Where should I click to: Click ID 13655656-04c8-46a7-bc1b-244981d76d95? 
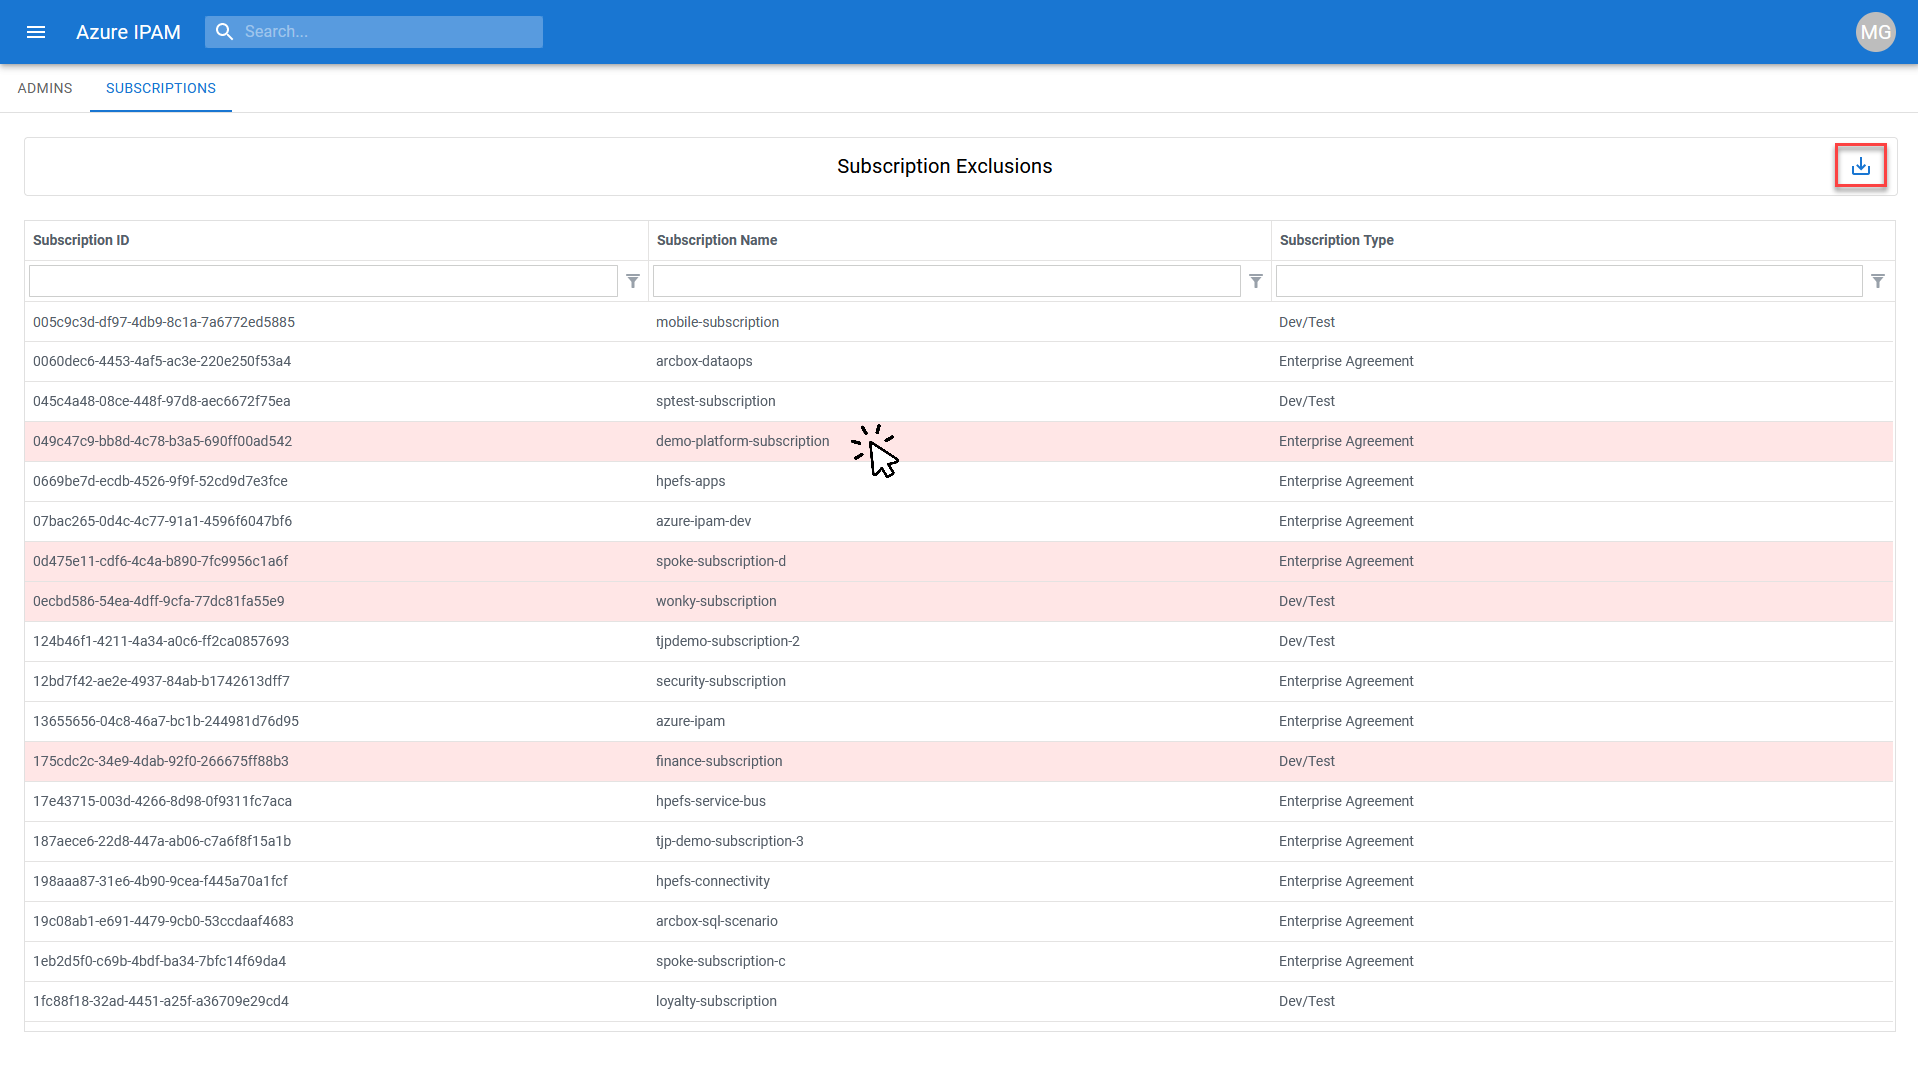tap(166, 721)
